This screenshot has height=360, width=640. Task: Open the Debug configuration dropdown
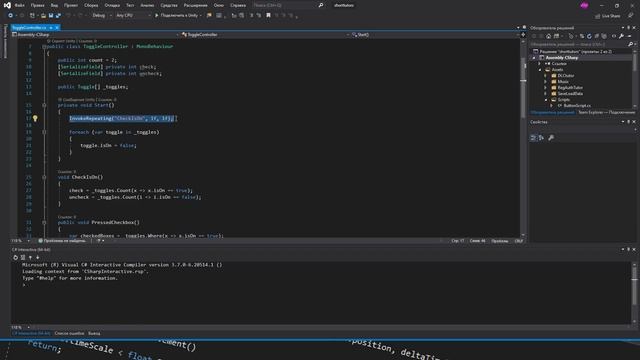tap(102, 16)
